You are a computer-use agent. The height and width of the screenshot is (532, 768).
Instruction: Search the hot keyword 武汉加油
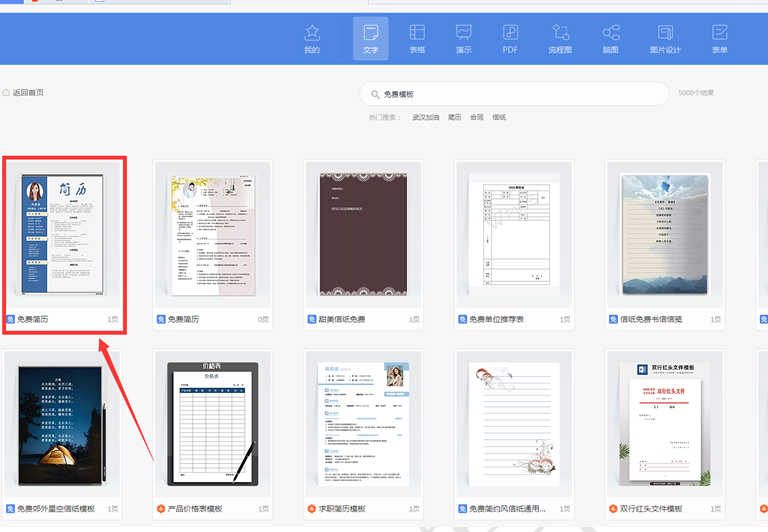point(426,117)
